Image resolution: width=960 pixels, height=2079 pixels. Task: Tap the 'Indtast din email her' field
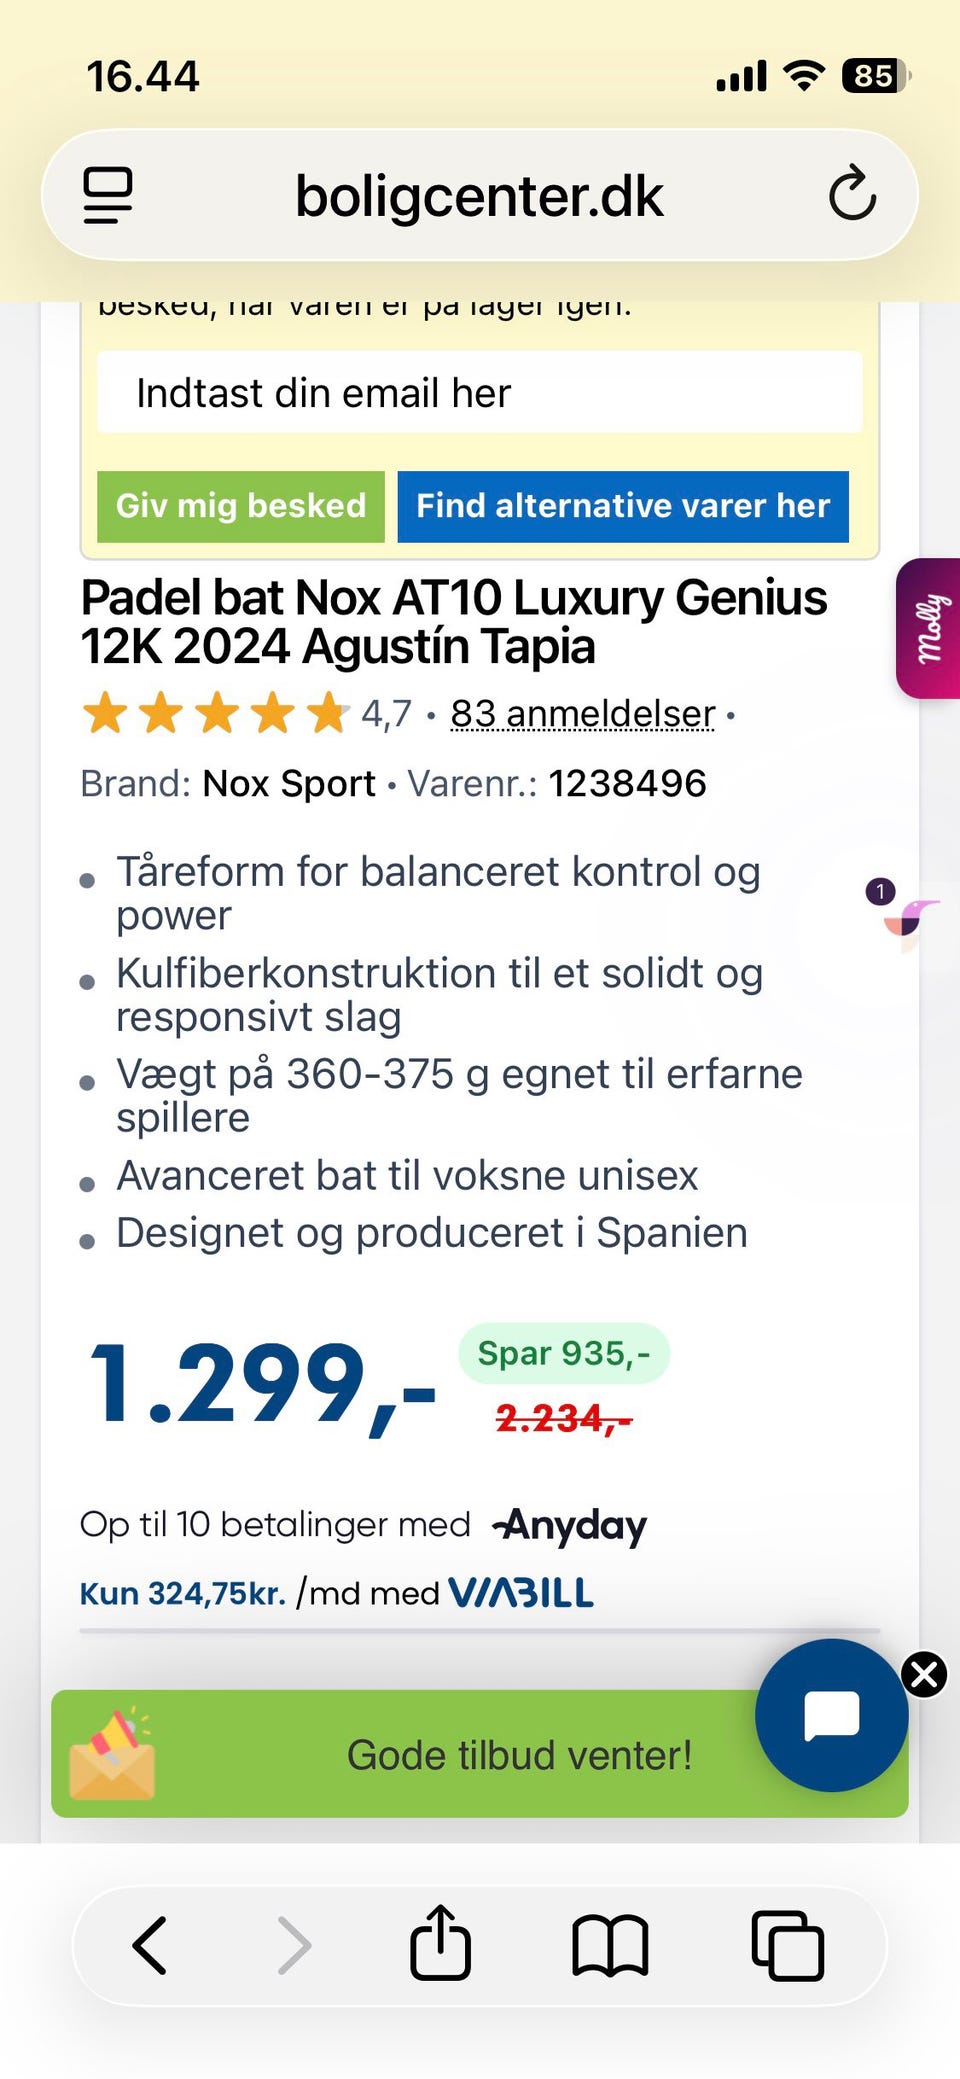click(479, 392)
